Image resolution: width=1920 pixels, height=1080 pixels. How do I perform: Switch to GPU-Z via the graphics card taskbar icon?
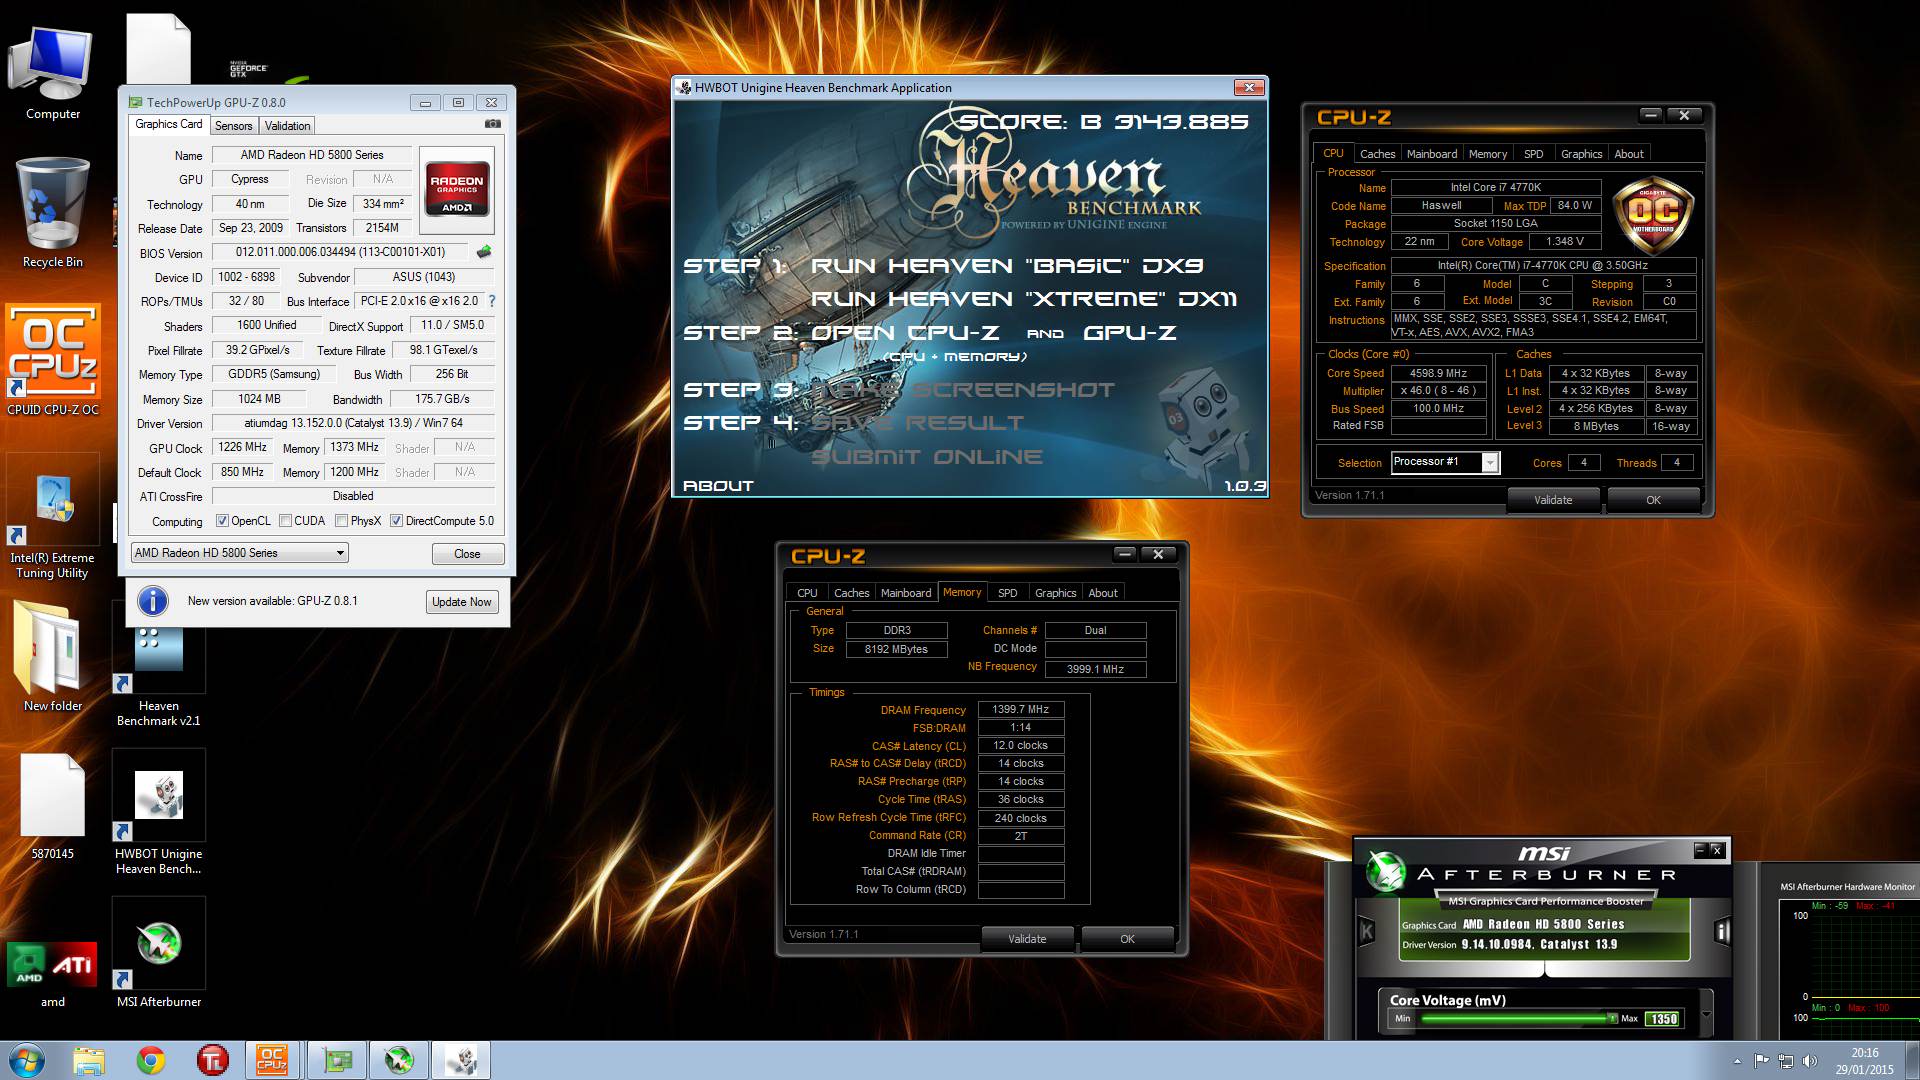336,1060
